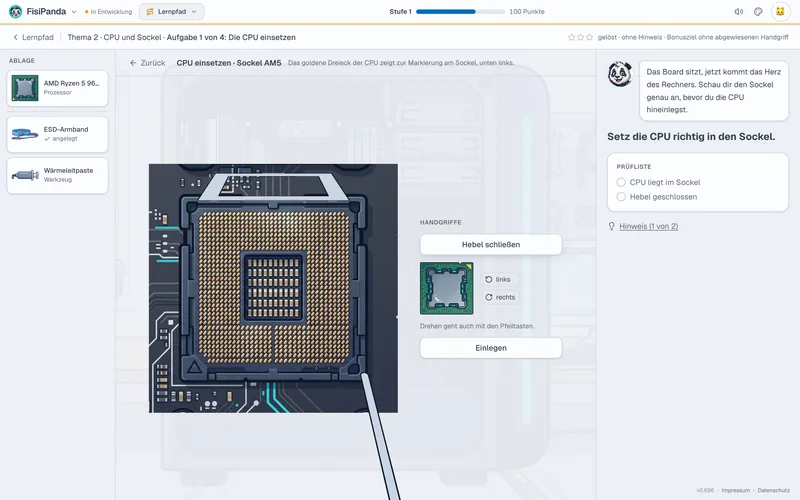Click the second rating star

[x=581, y=37]
